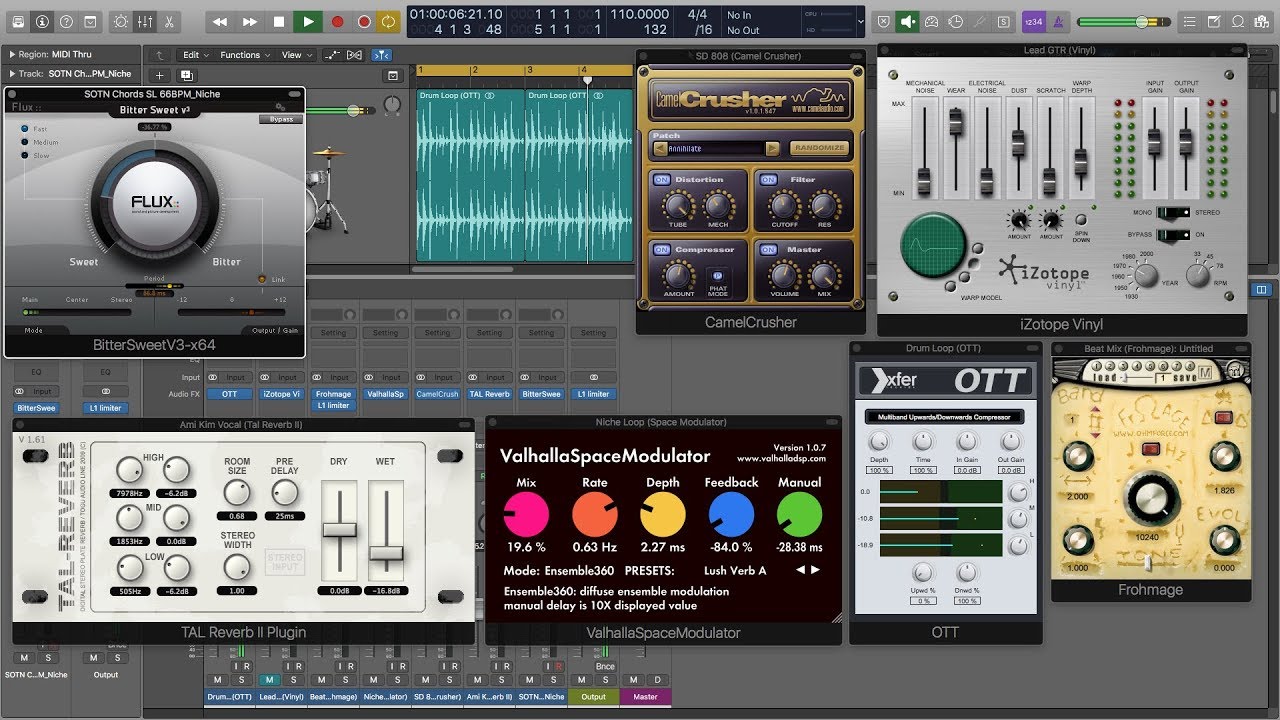This screenshot has width=1280, height=720.
Task: Select Fast option in BitterSweet
Action: [34, 129]
